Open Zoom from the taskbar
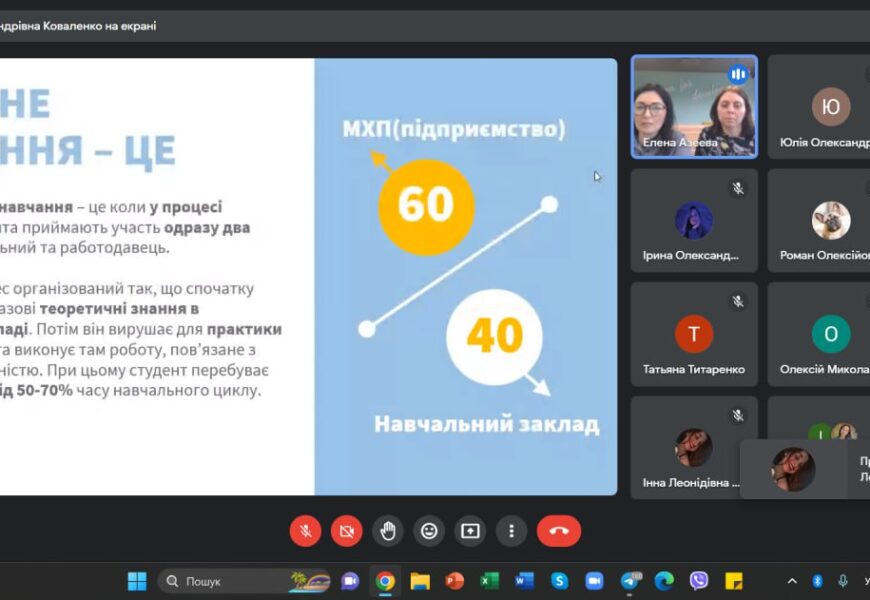Screen dimensions: 870x600 (594, 581)
